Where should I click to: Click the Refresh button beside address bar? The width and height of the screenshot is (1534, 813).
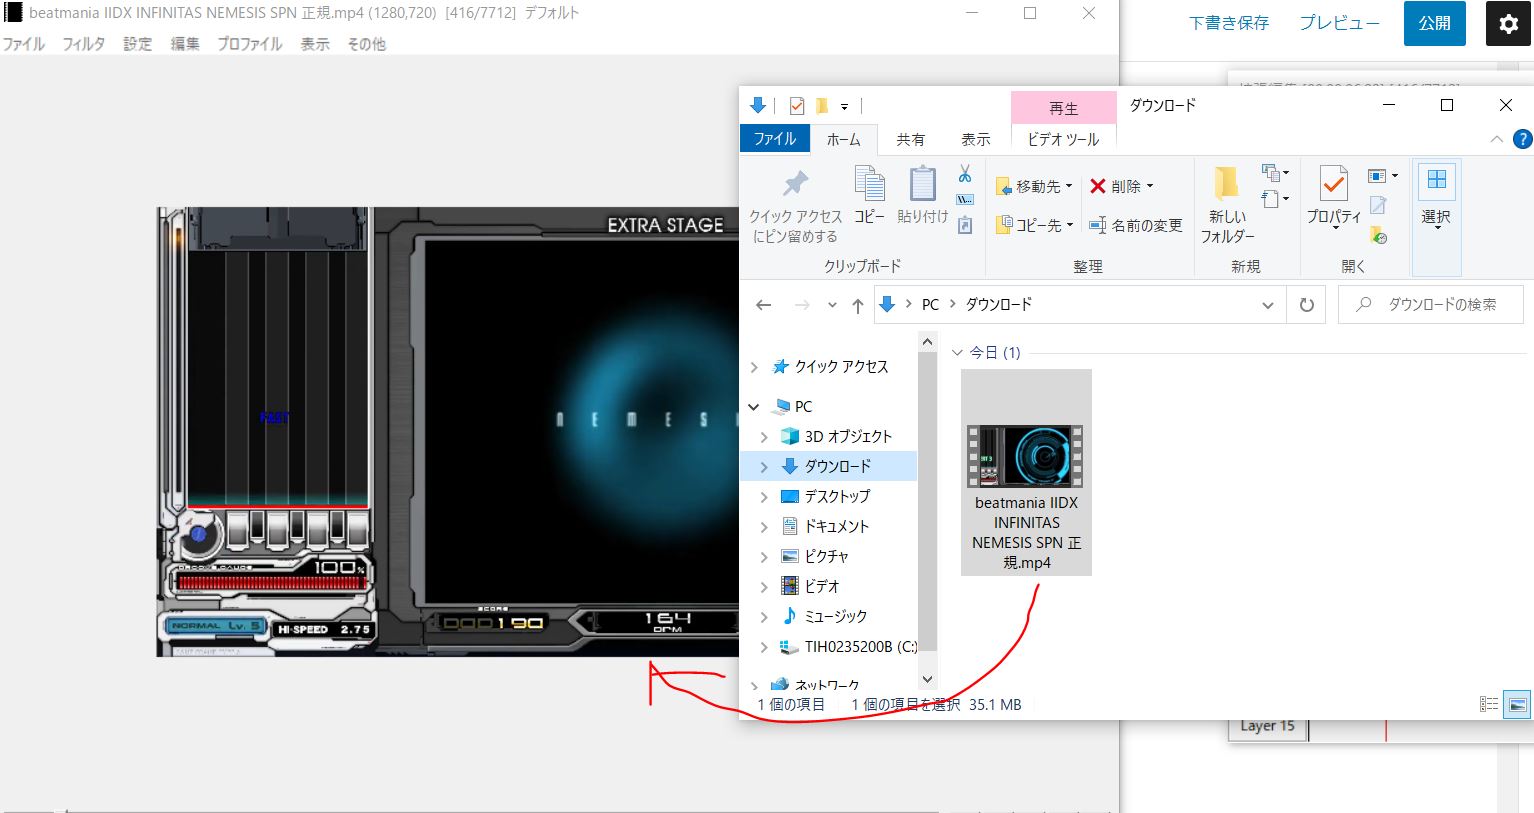click(x=1306, y=305)
